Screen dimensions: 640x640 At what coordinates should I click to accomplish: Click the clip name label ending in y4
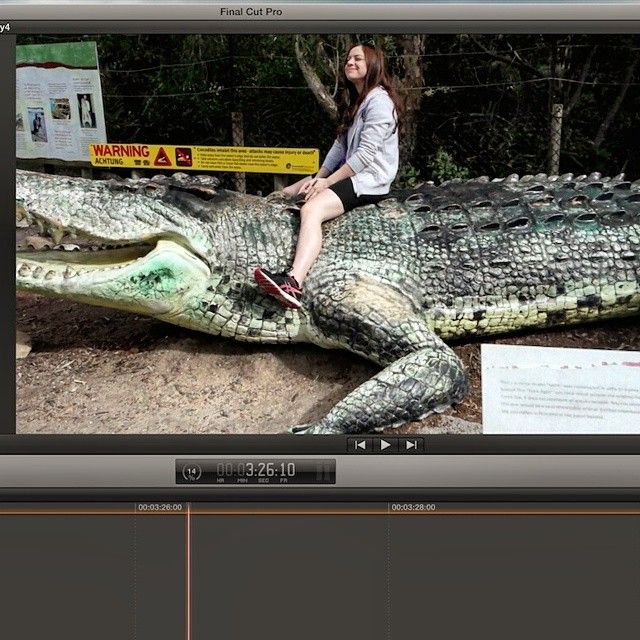[6, 27]
